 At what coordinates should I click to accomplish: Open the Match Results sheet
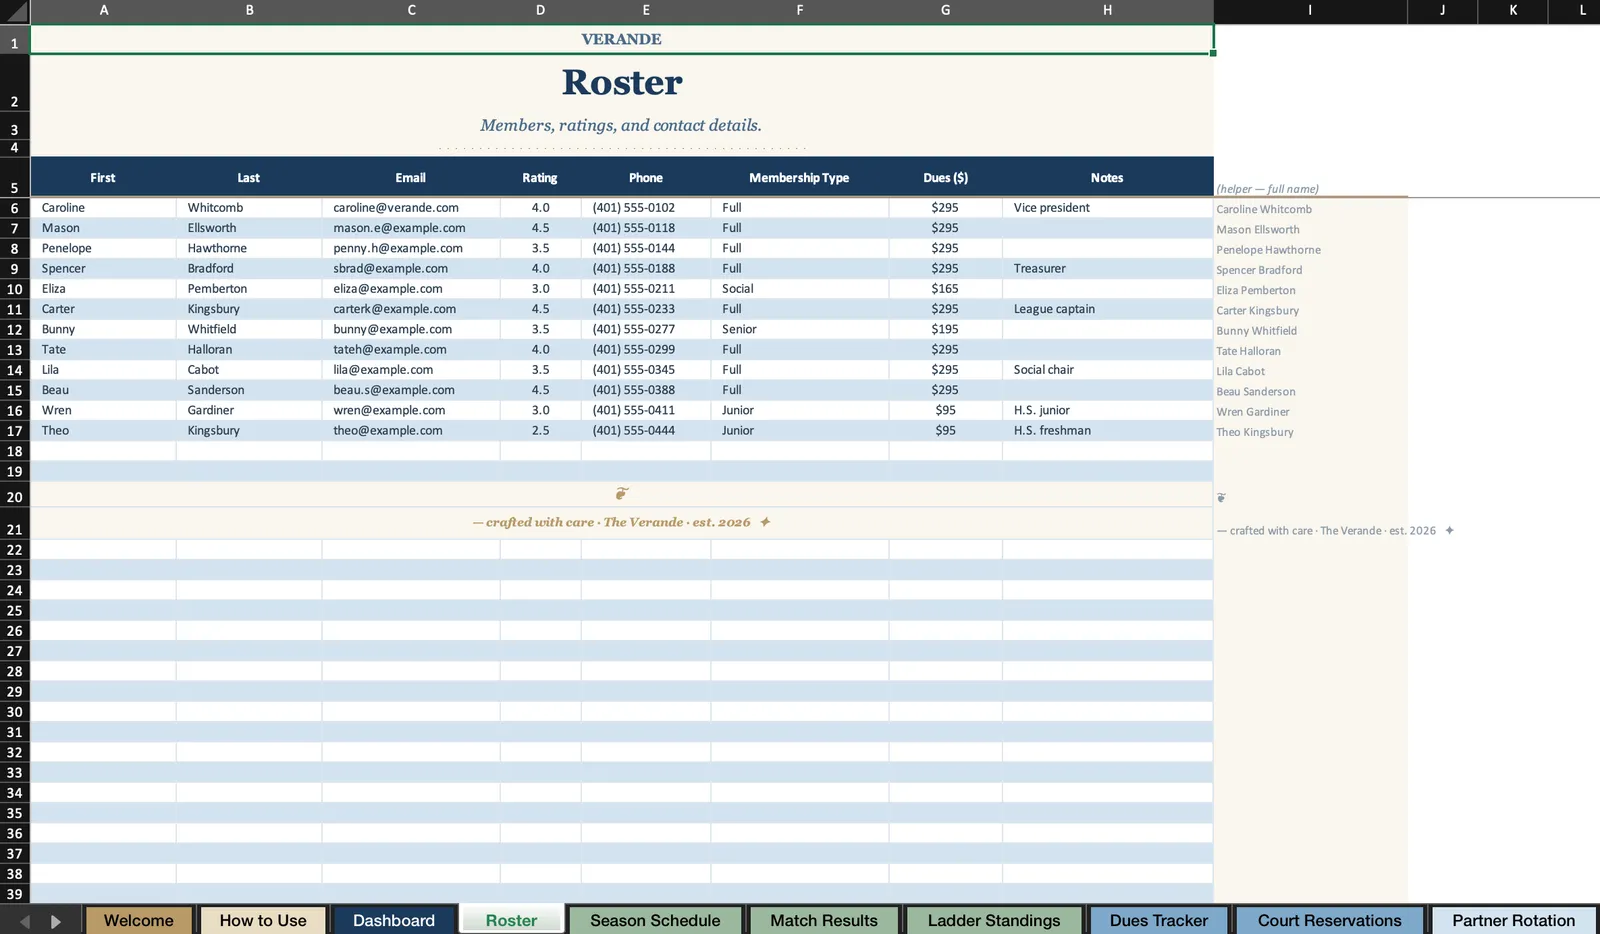824,921
